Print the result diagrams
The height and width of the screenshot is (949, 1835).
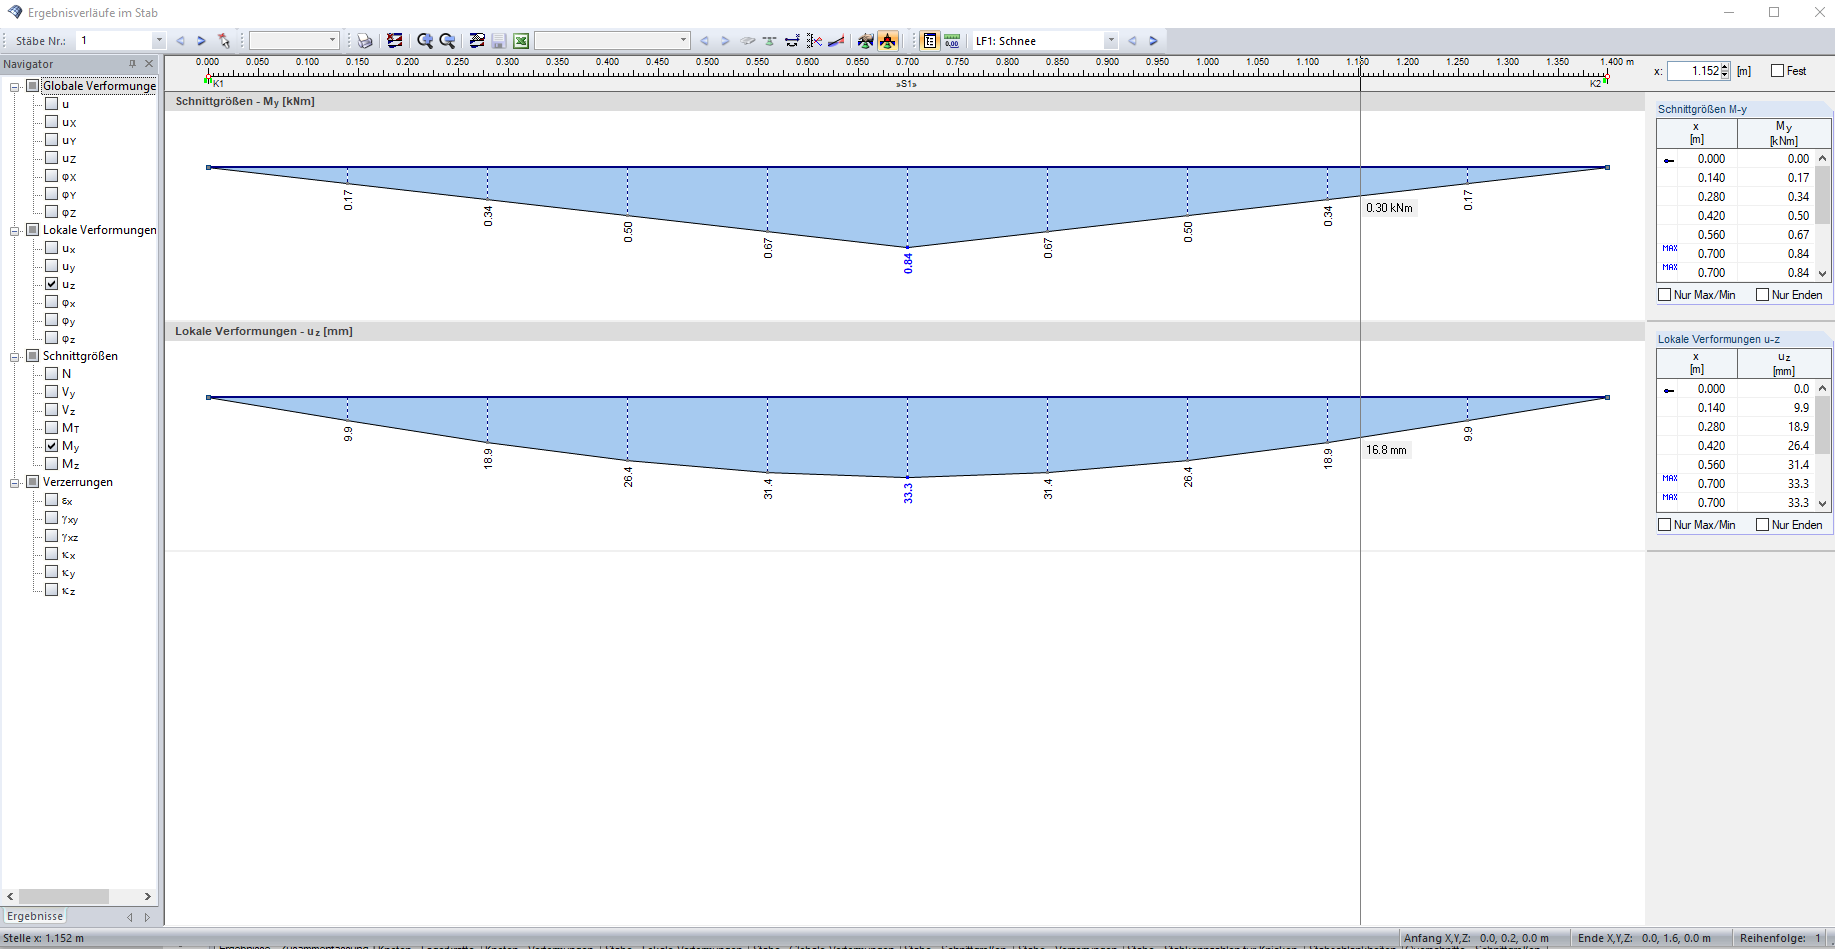point(365,41)
